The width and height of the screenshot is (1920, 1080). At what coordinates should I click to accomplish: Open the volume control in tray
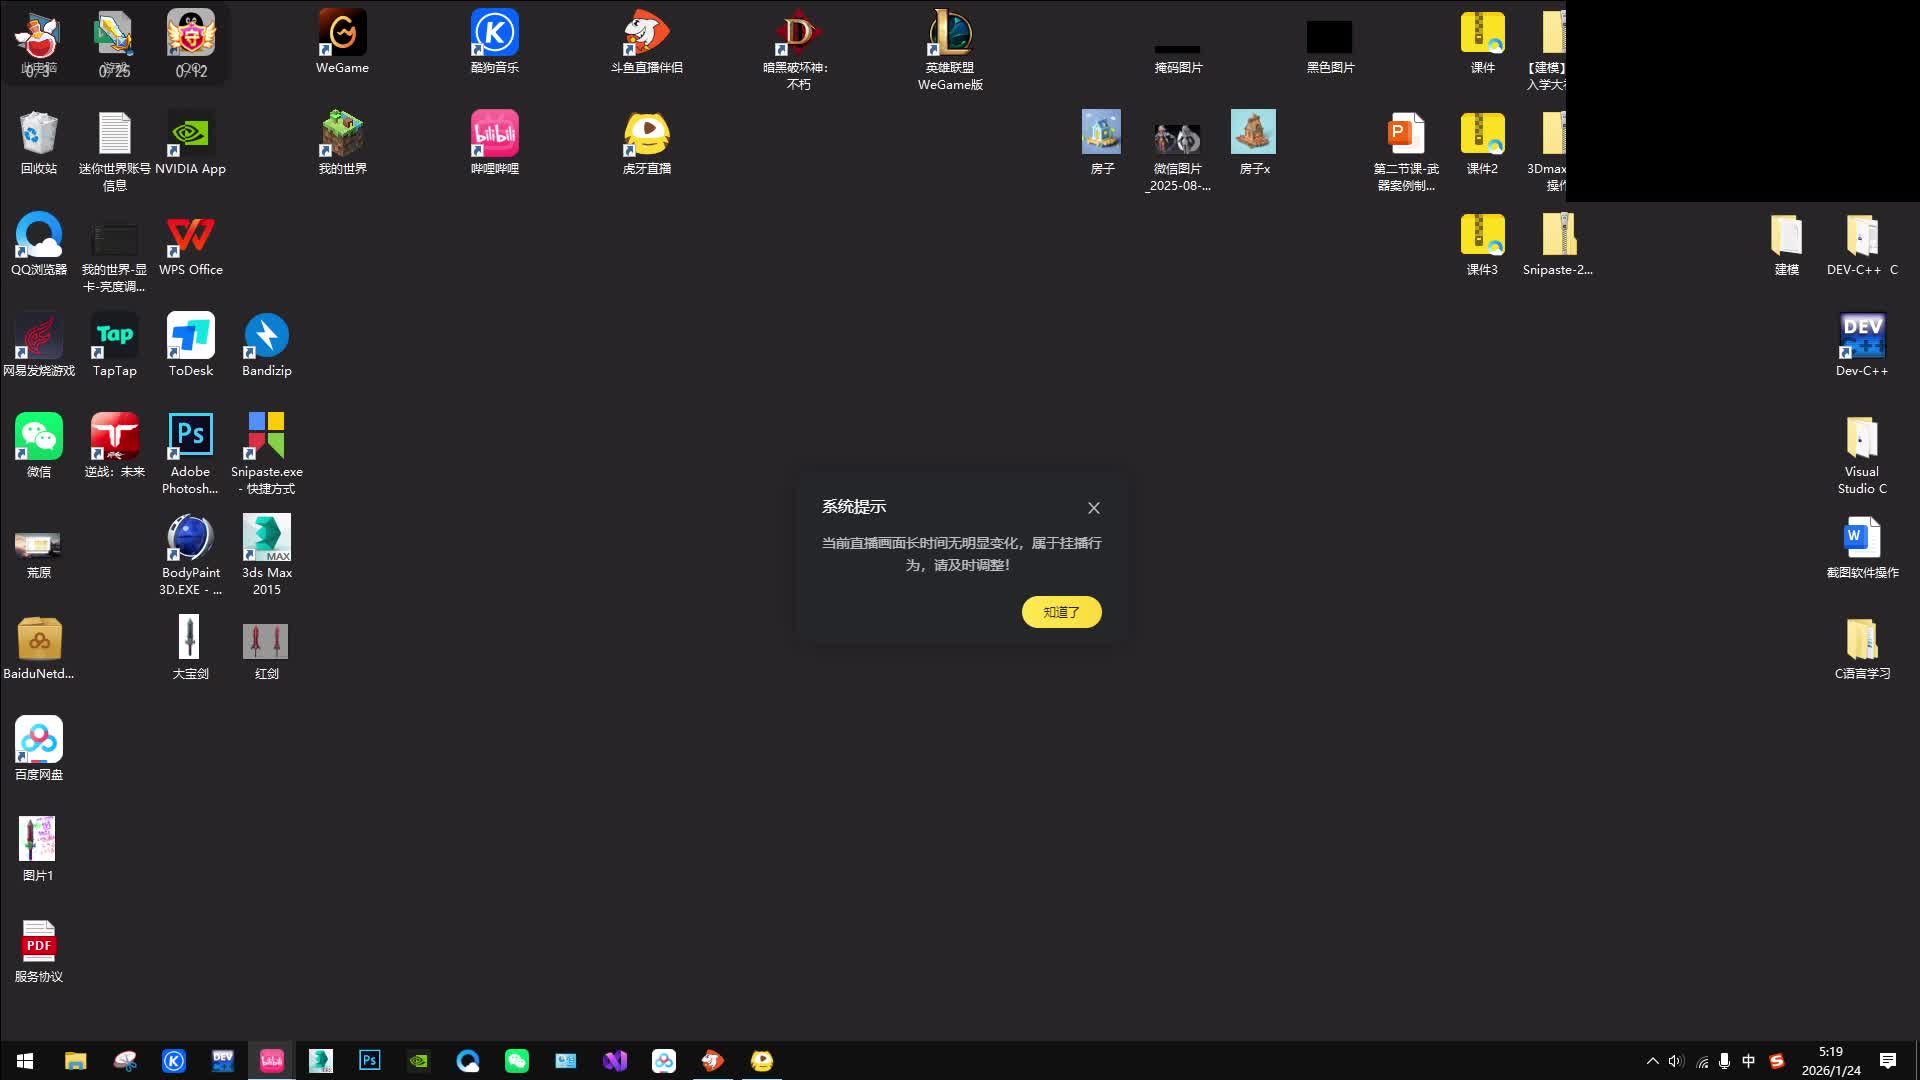coord(1676,1061)
